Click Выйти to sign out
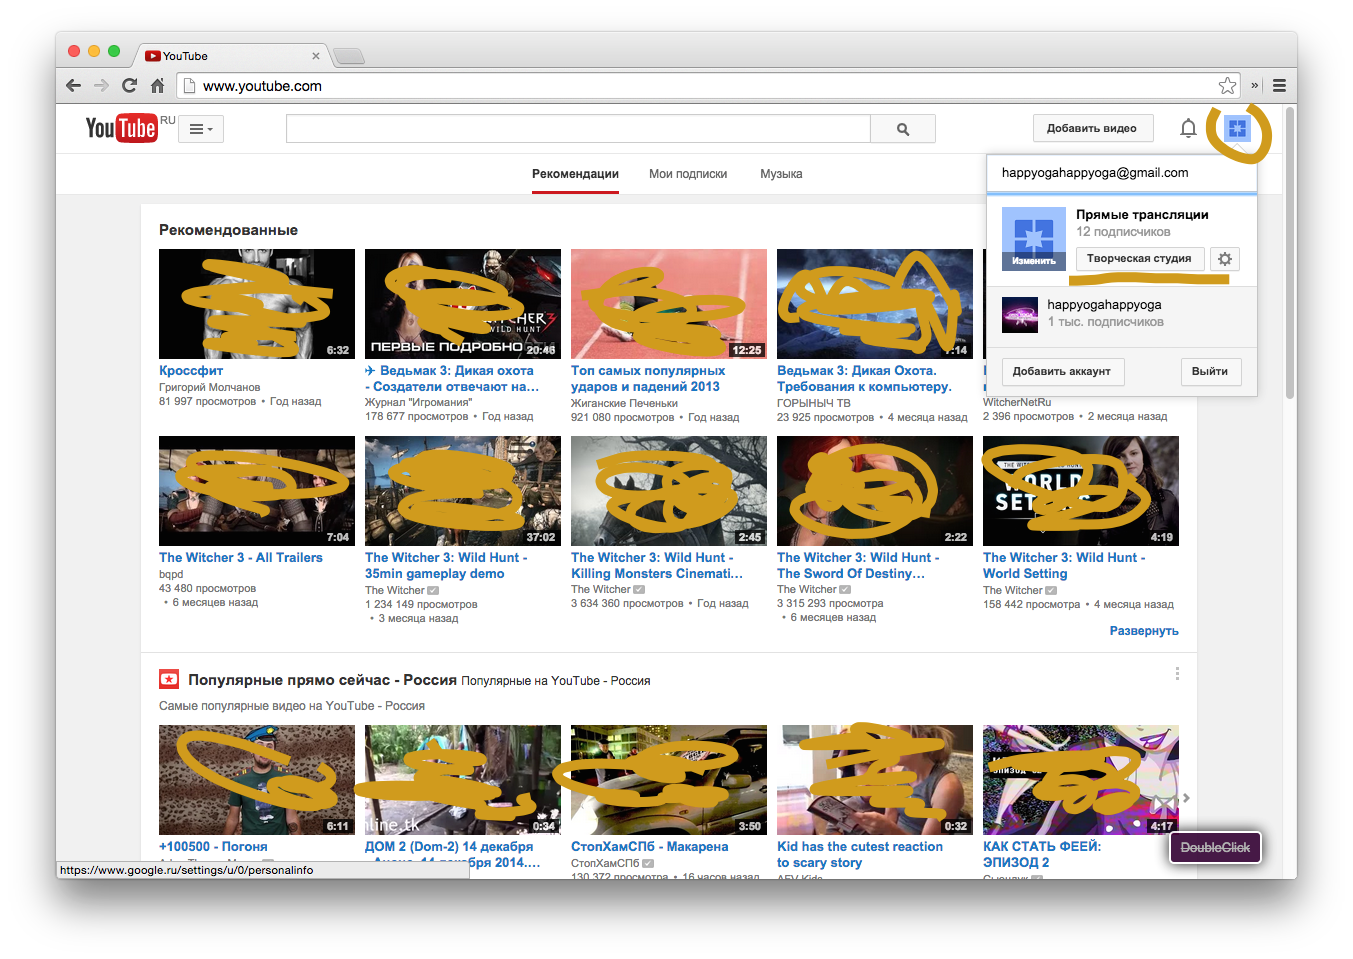This screenshot has height=959, width=1353. coord(1210,372)
